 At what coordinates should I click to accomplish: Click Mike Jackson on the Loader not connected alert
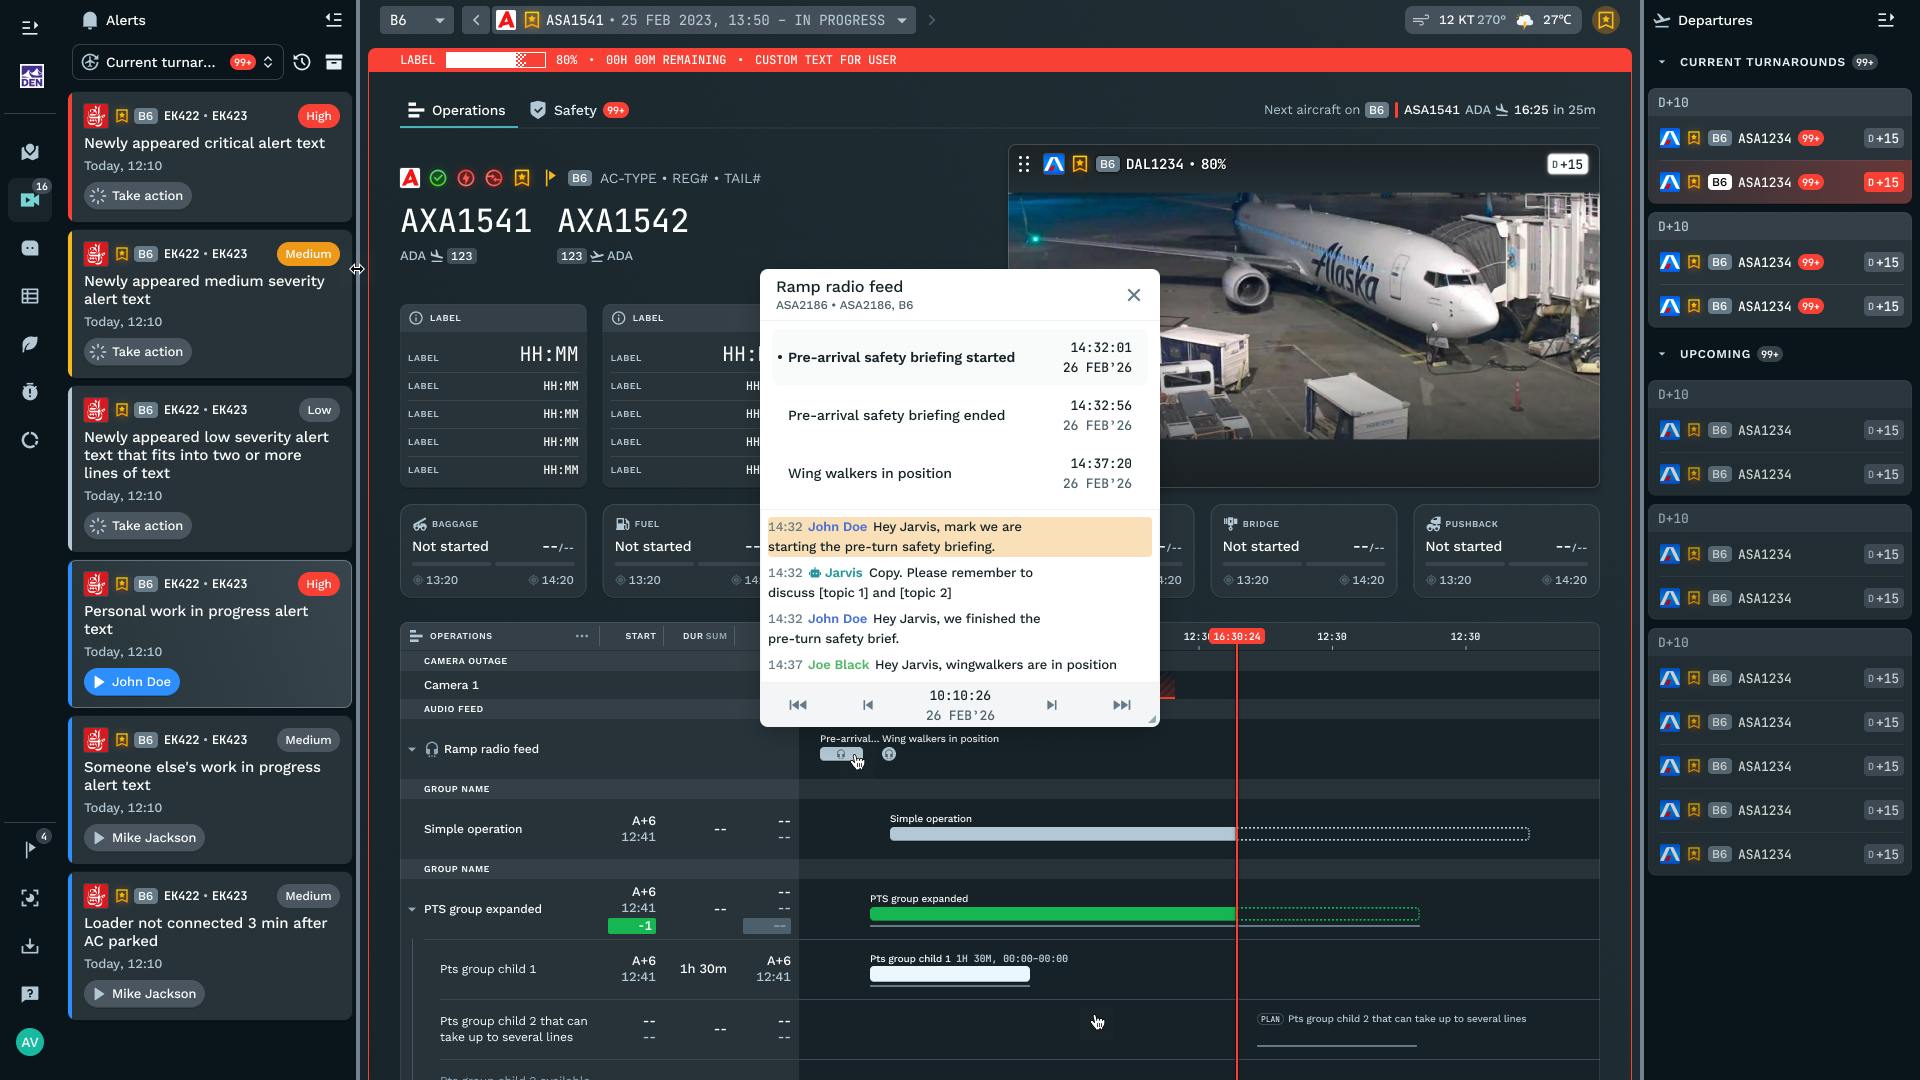point(144,994)
